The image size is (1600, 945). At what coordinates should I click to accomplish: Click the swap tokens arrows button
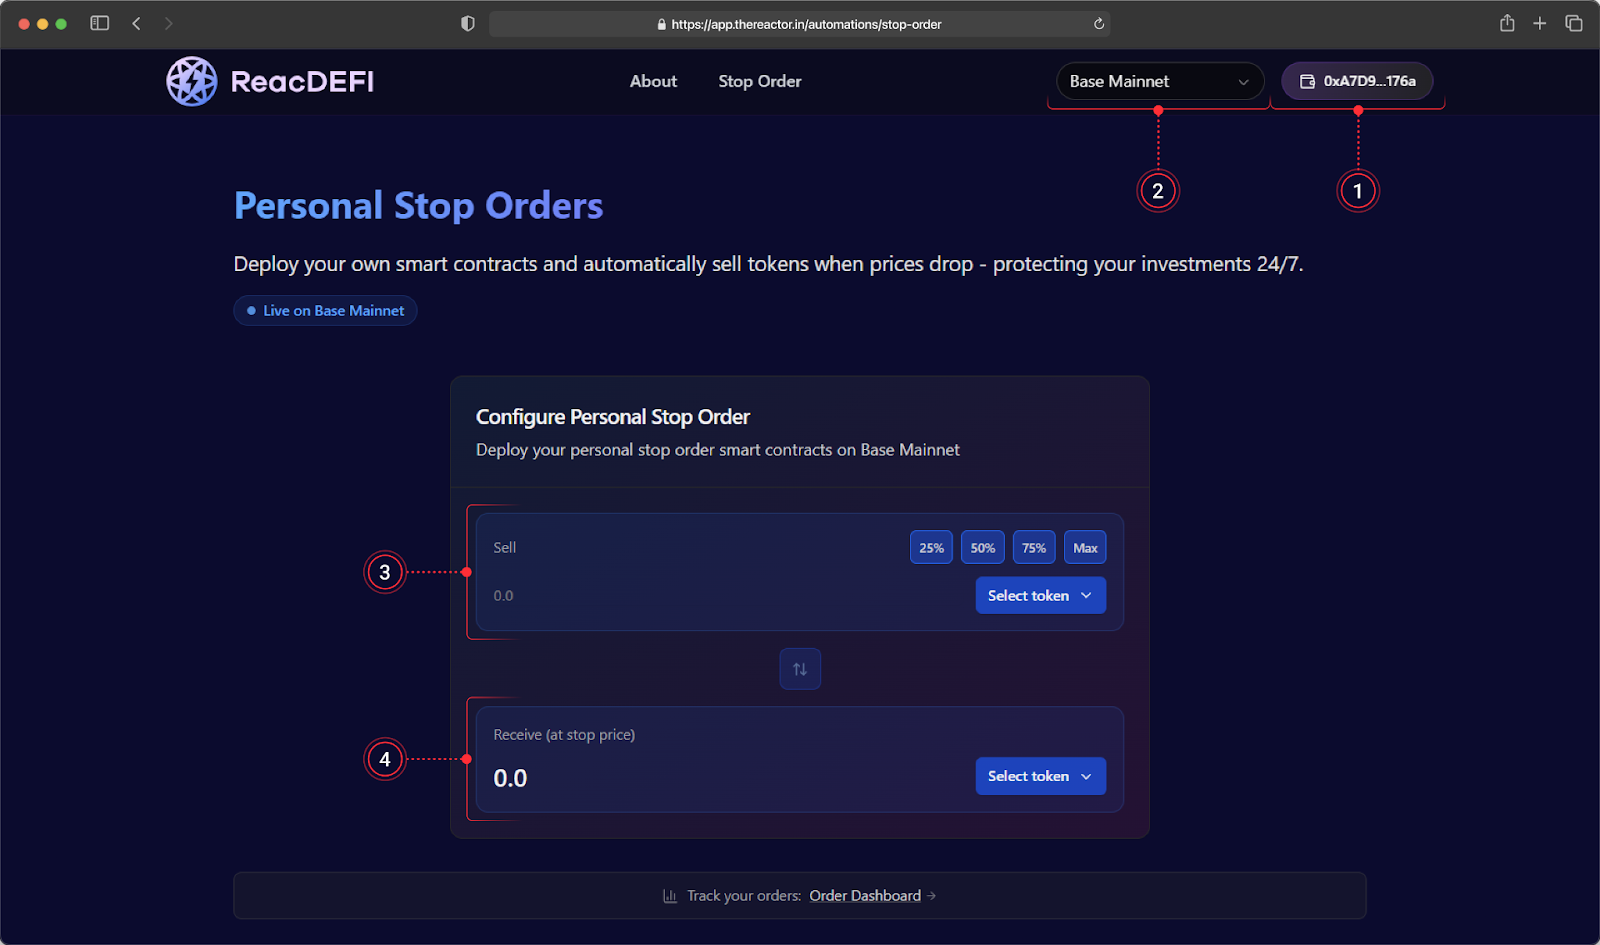point(800,669)
